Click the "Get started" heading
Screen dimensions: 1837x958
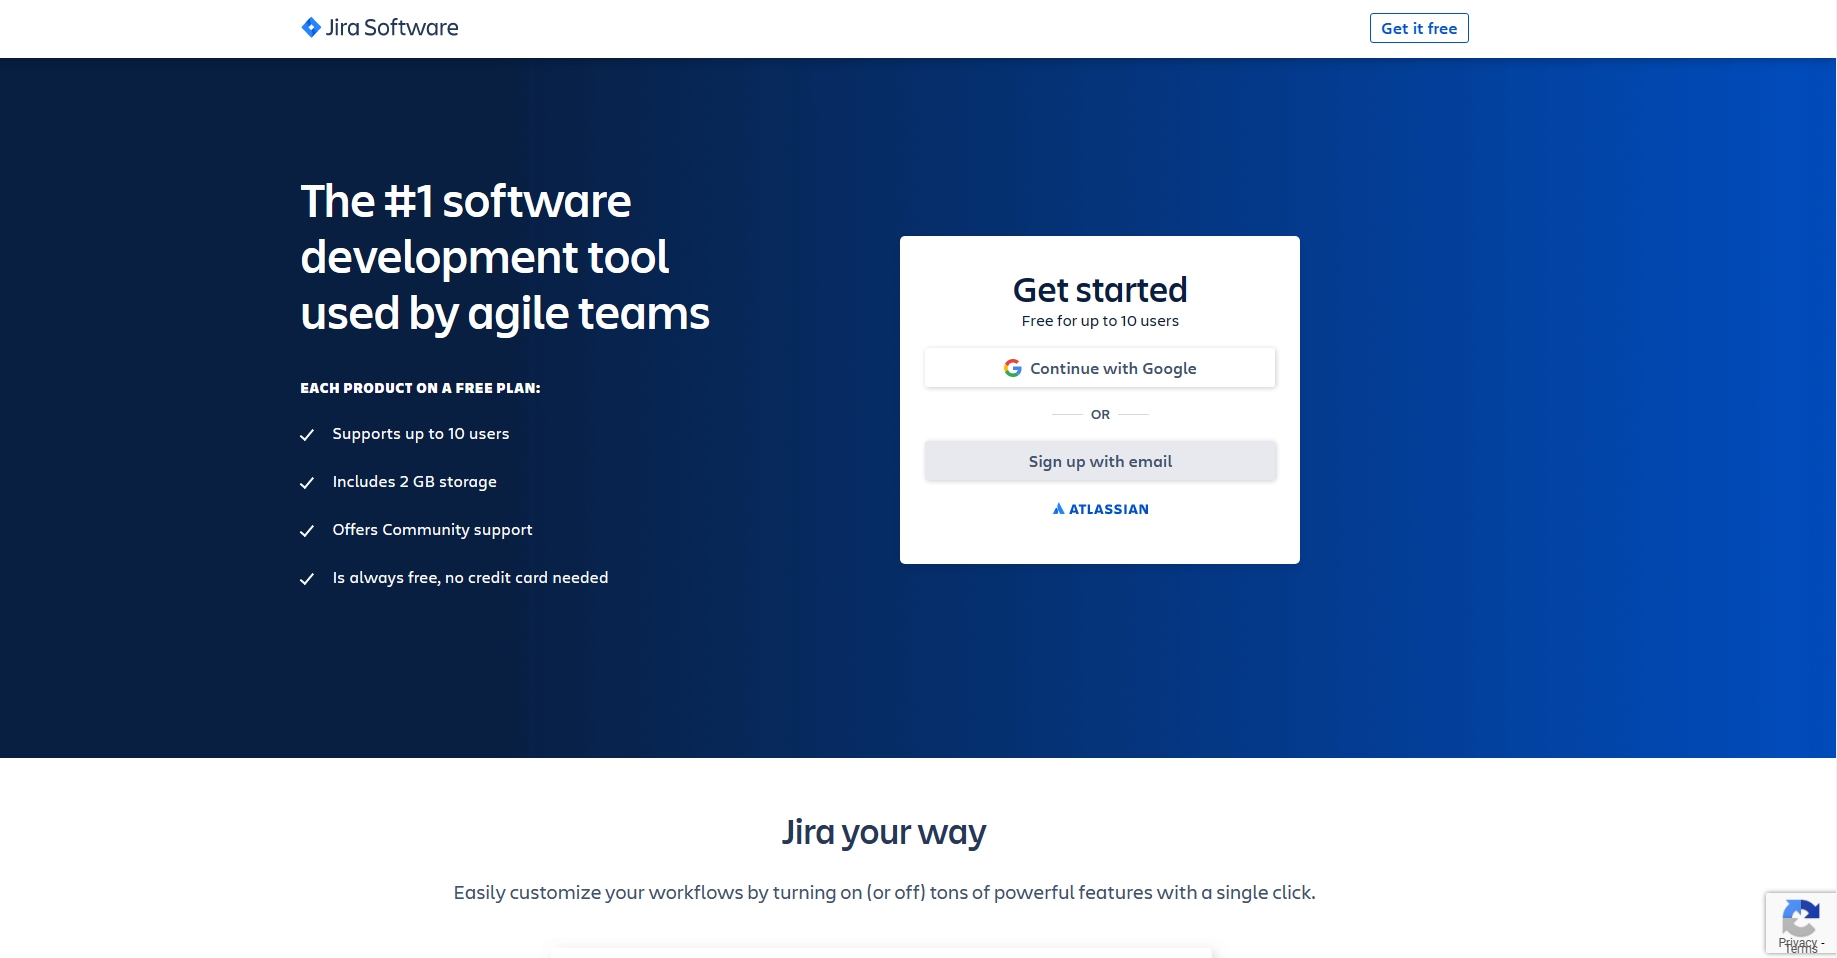pos(1100,290)
